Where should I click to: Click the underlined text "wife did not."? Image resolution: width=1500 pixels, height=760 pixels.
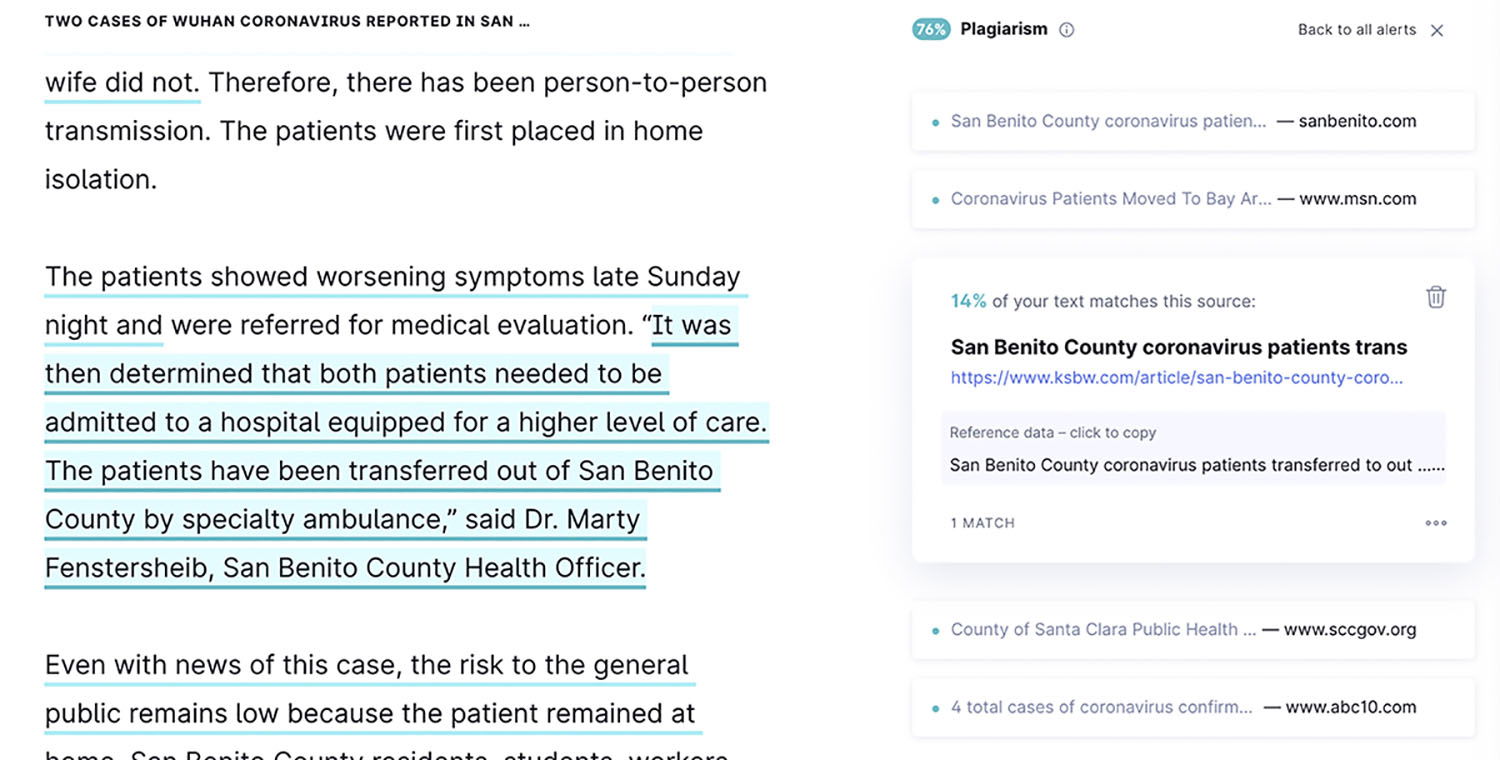click(x=122, y=82)
